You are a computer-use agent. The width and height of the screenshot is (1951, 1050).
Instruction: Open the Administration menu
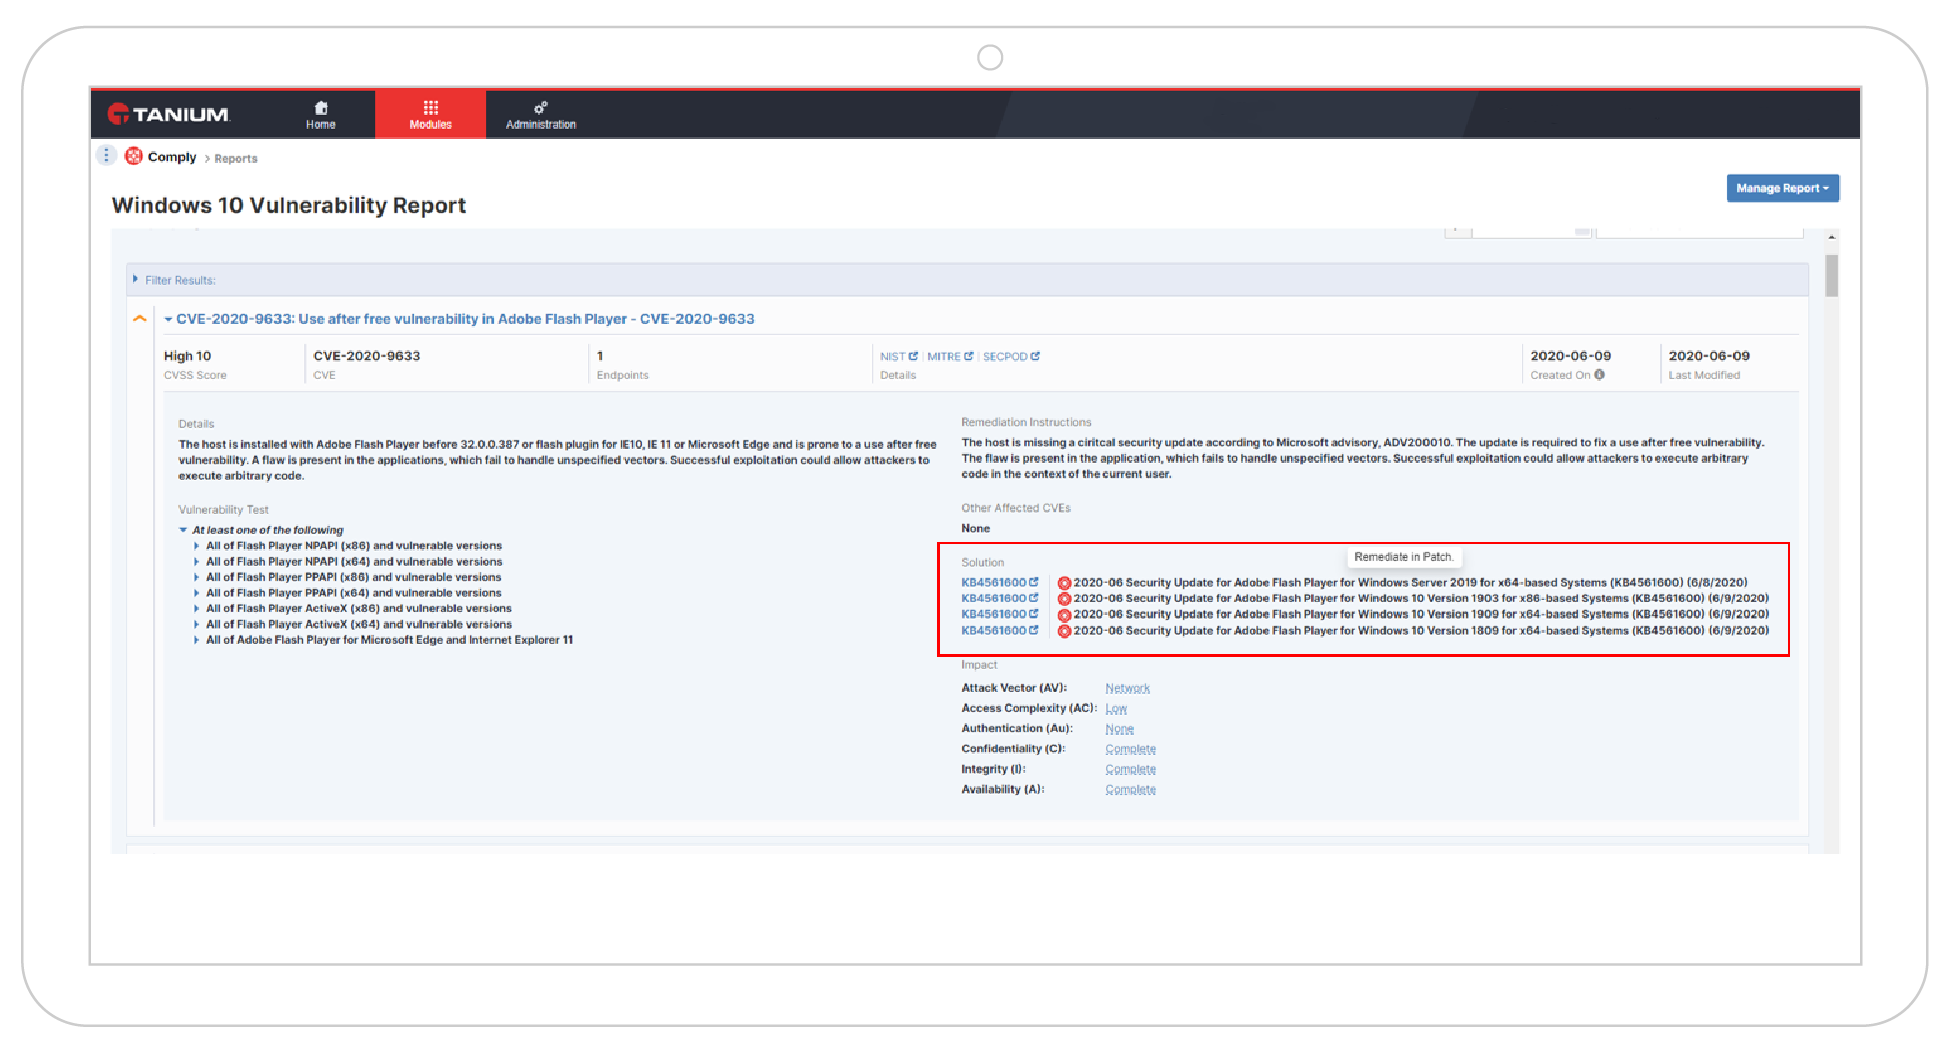(x=540, y=115)
